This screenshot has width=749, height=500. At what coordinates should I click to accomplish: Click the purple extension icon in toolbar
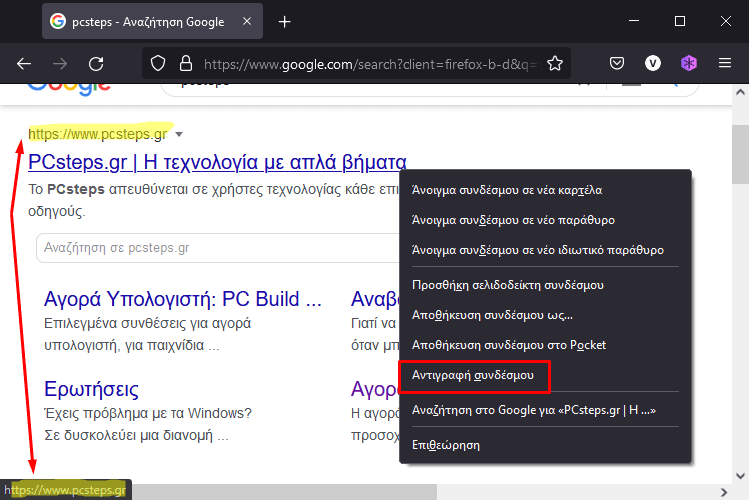(688, 63)
